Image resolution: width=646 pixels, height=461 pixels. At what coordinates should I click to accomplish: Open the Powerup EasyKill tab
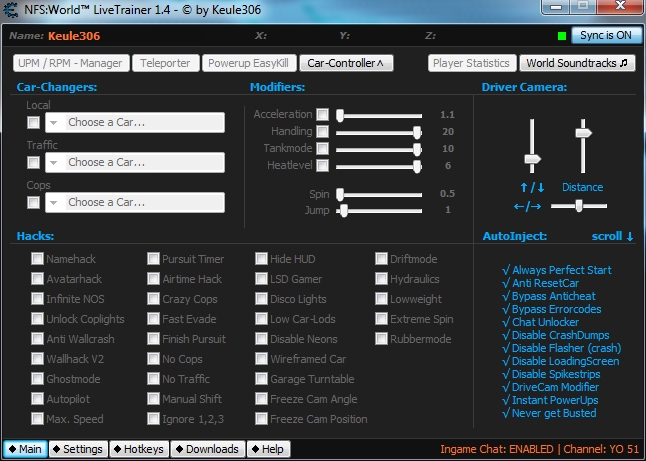249,63
